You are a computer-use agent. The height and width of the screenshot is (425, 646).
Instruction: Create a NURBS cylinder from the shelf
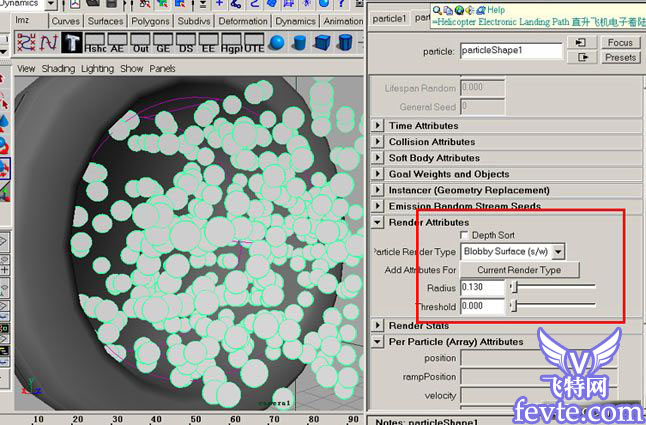(300, 43)
